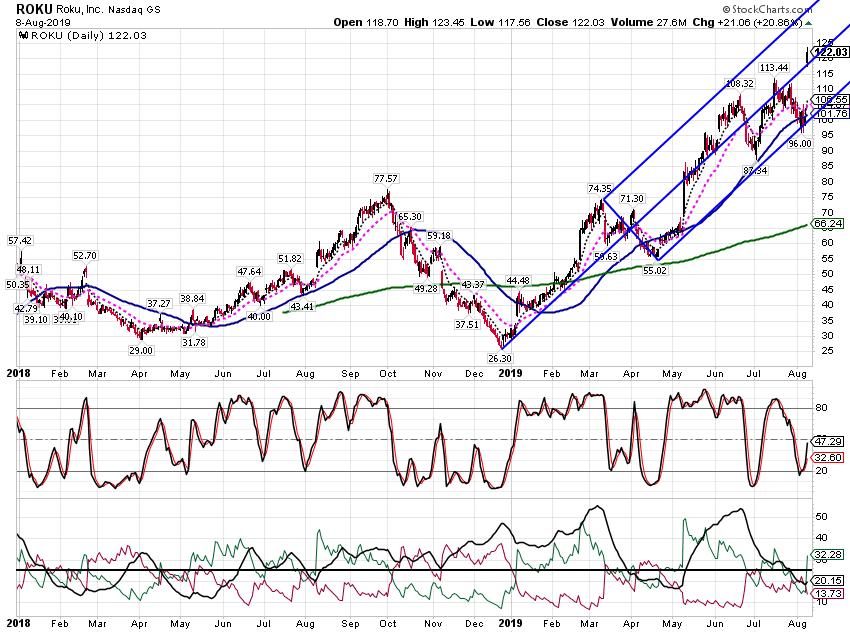850x633 pixels.
Task: Select the chart date "8-Aug-2019"
Action: [x=43, y=23]
